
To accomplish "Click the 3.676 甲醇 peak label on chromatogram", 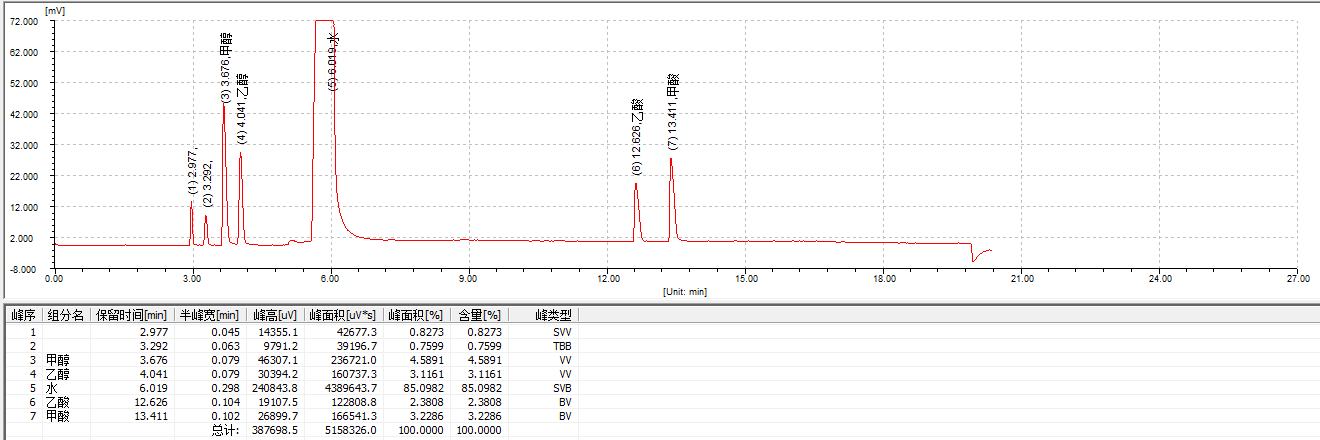I will point(226,68).
